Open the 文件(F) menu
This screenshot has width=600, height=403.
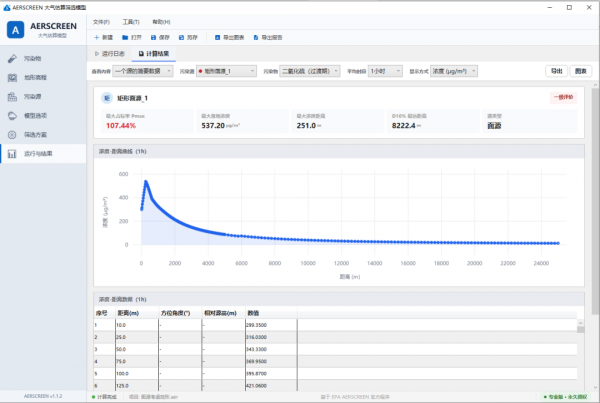pyautogui.click(x=101, y=22)
